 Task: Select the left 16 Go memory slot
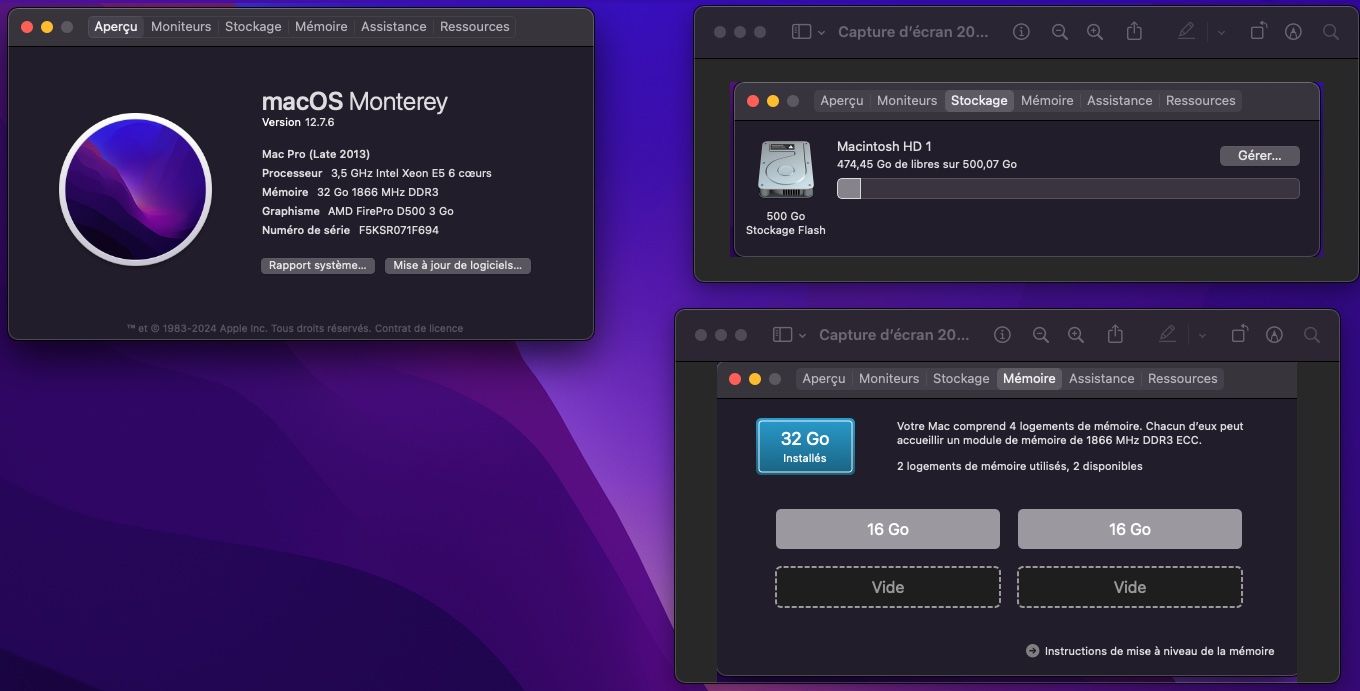point(888,529)
